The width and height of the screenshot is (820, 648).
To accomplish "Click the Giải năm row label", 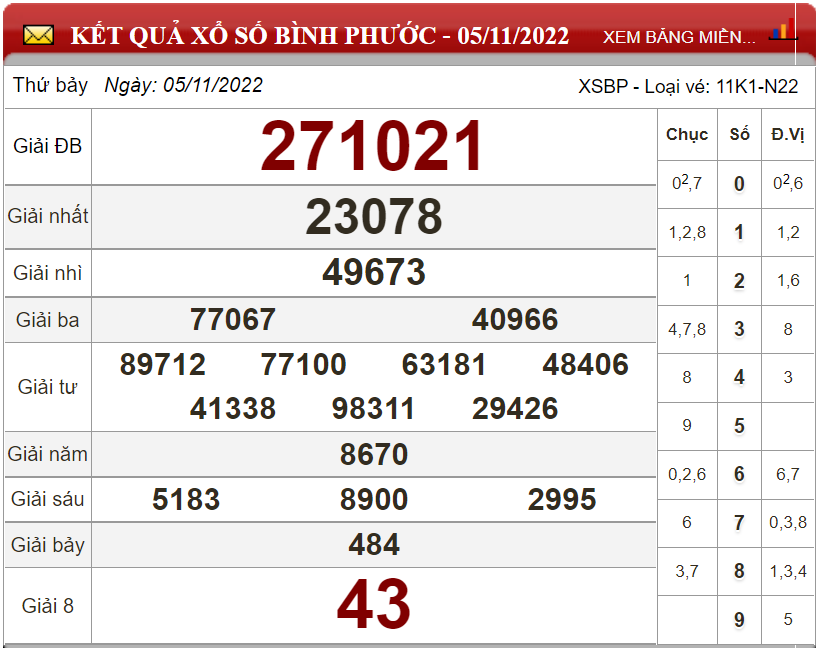I will pos(48,454).
